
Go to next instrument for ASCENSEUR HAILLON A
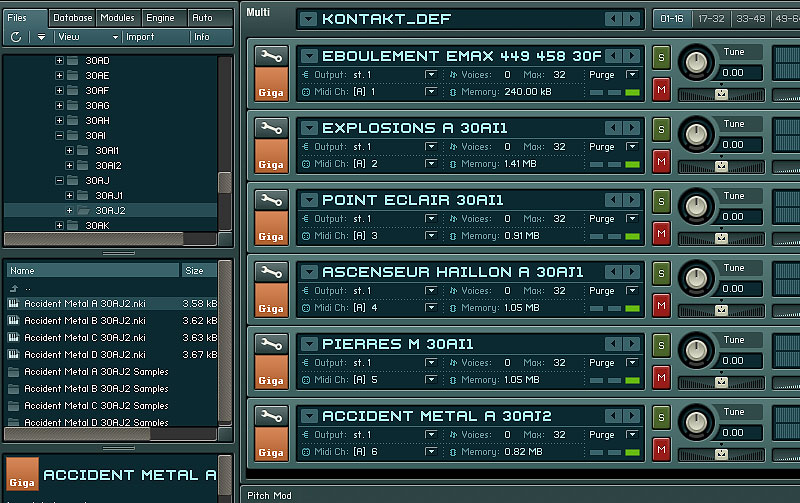tap(632, 271)
